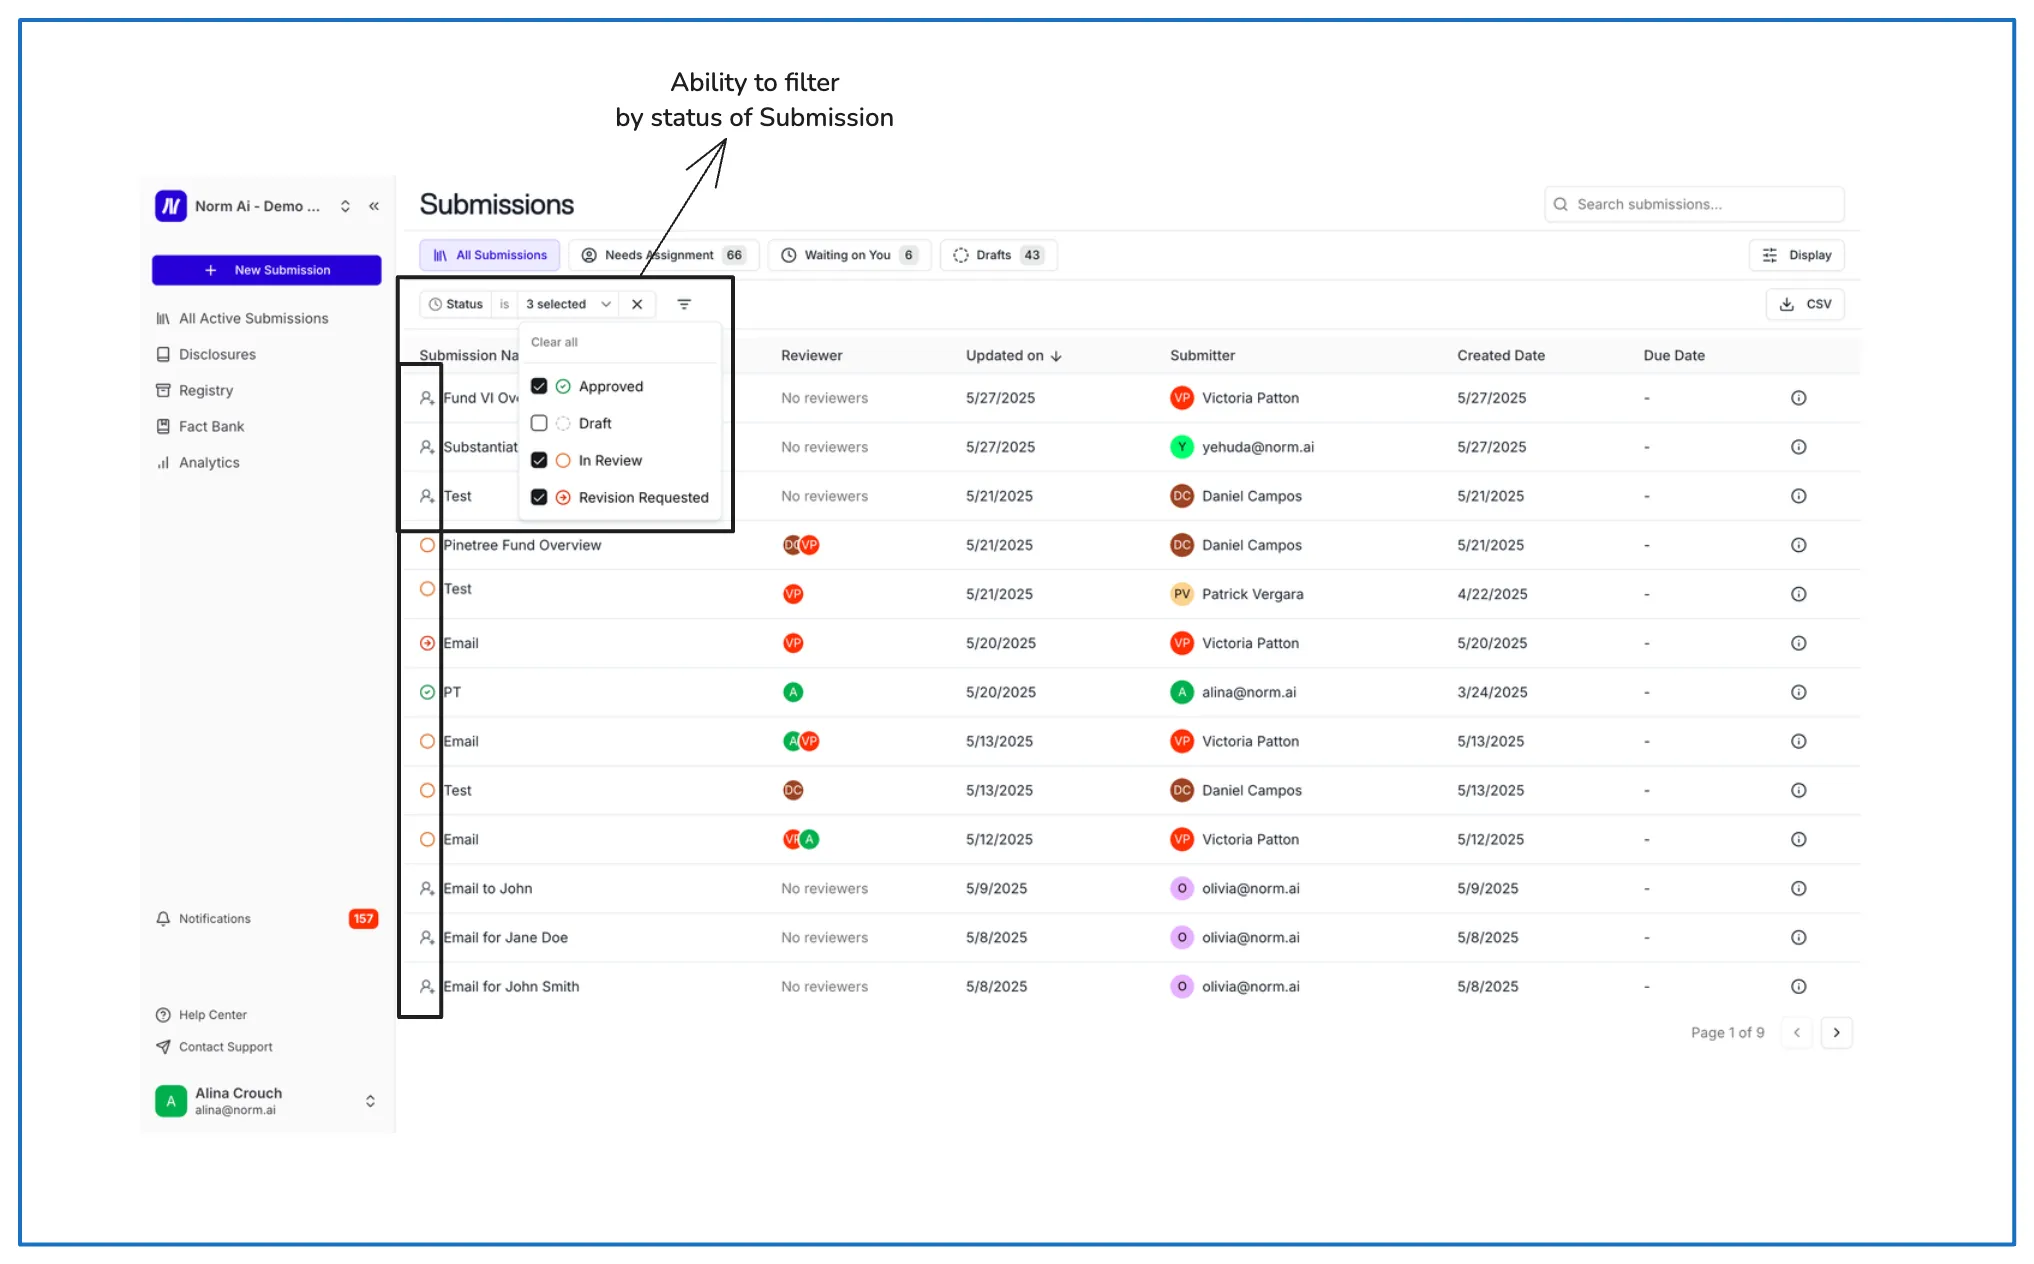Uncheck the Revision Requested checkbox
Viewport: 2034px width, 1264px height.
[539, 497]
